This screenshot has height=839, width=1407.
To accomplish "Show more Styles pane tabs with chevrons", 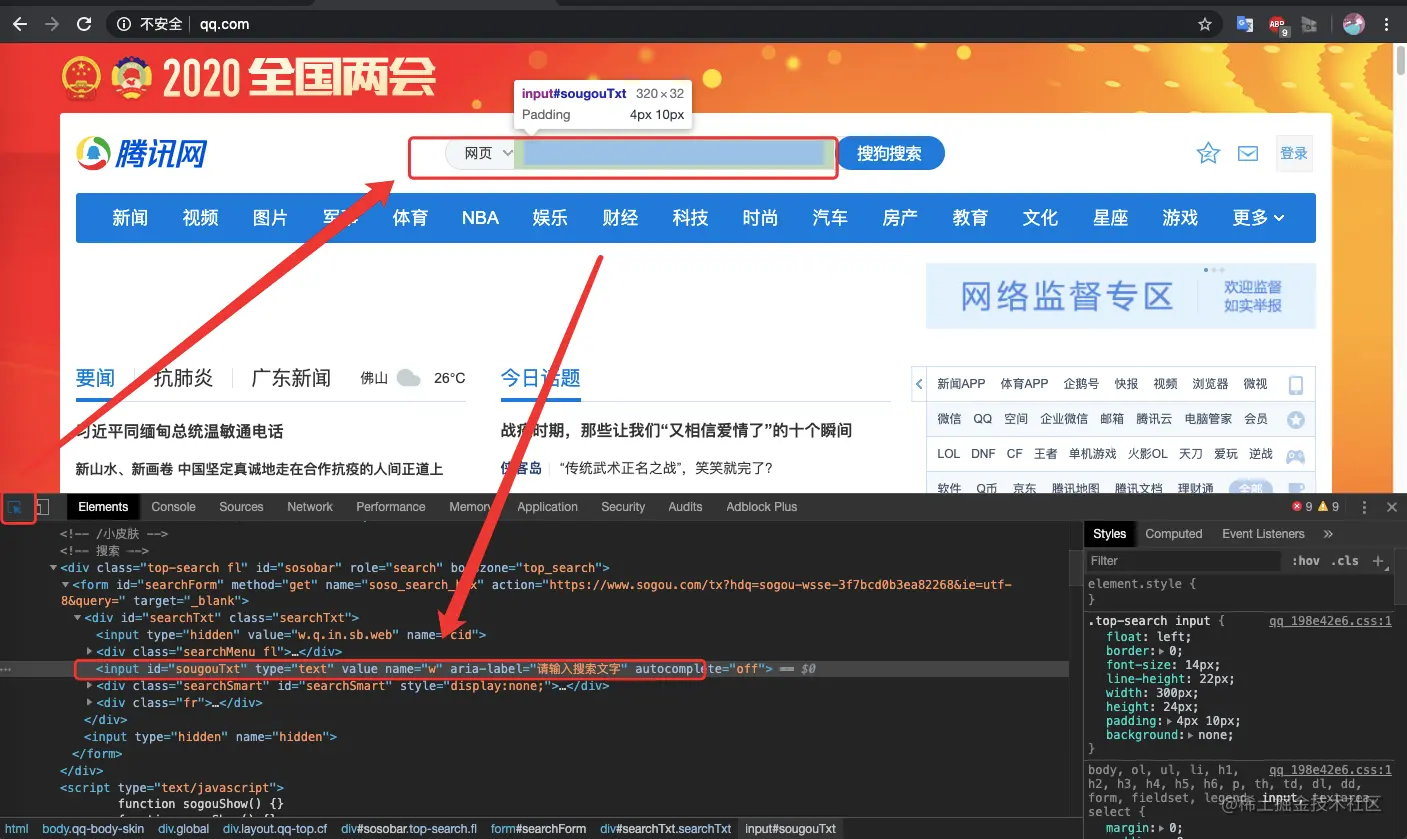I will pos(1328,534).
